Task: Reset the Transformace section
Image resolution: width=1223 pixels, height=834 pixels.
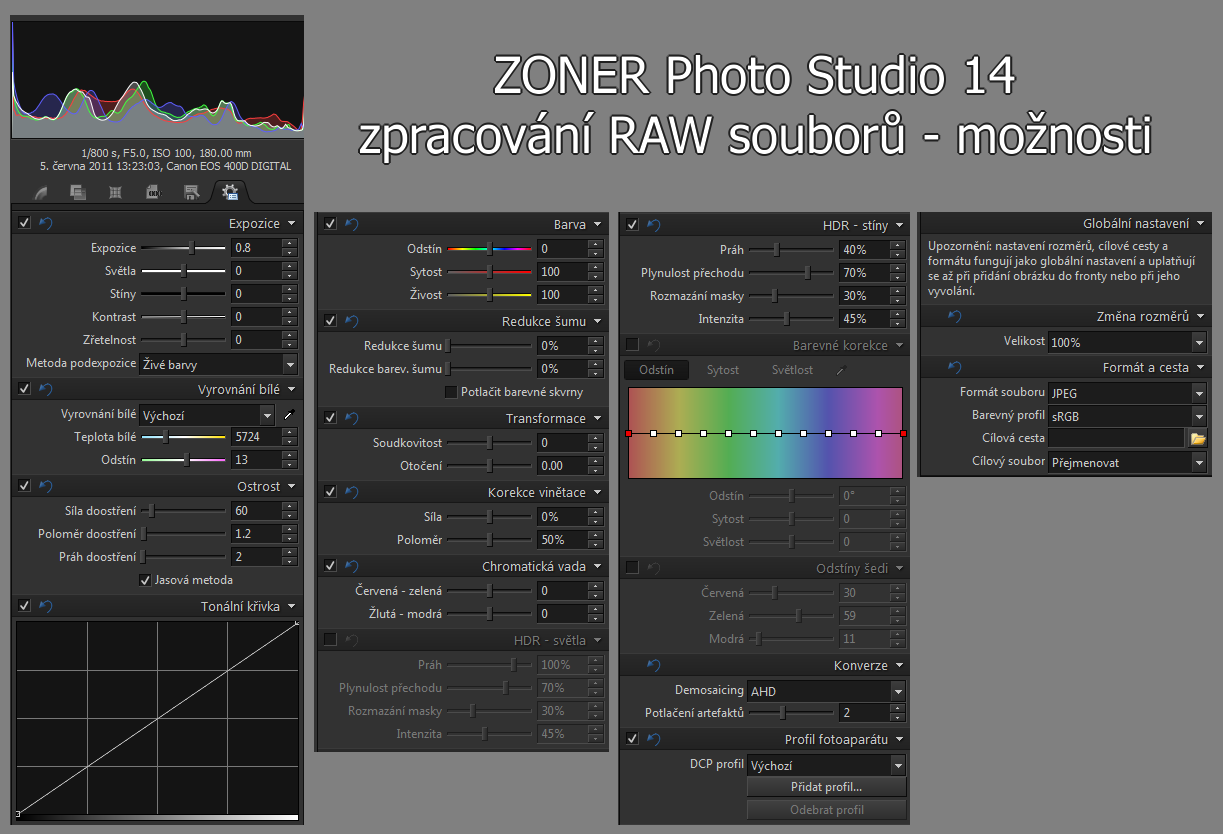Action: tap(351, 418)
